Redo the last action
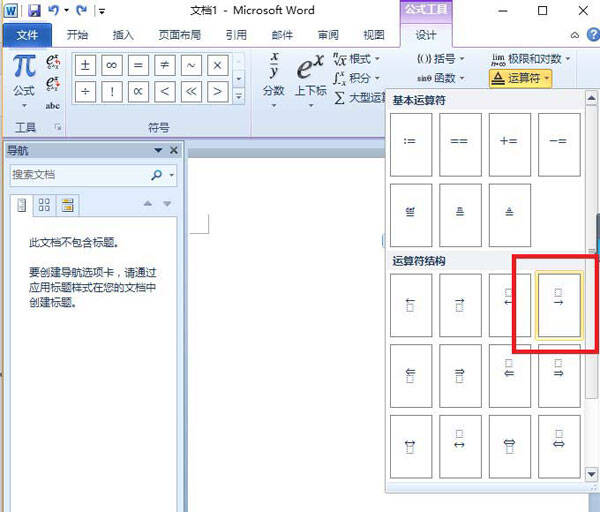The image size is (600, 512). click(81, 10)
